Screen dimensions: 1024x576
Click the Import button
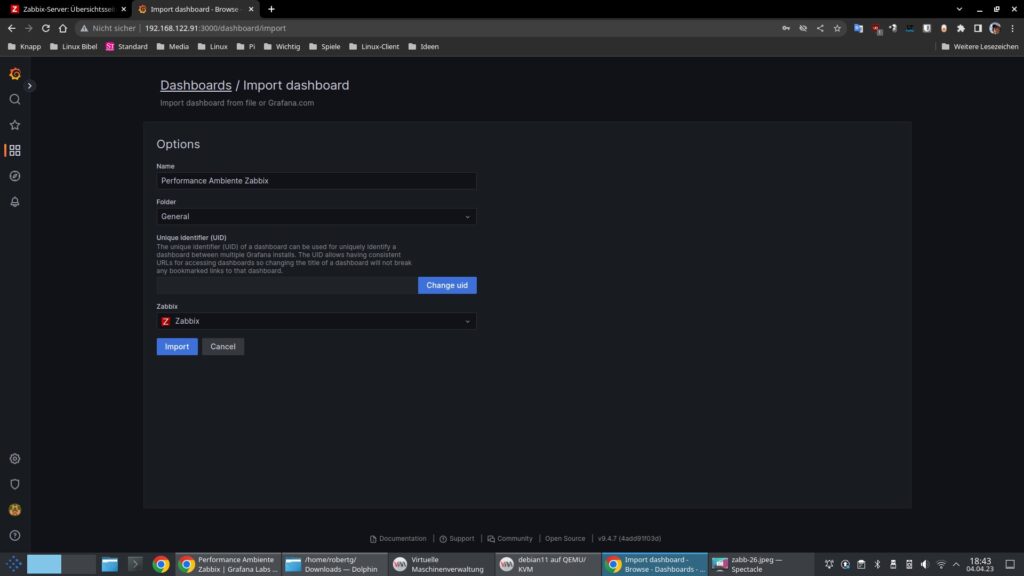point(177,347)
